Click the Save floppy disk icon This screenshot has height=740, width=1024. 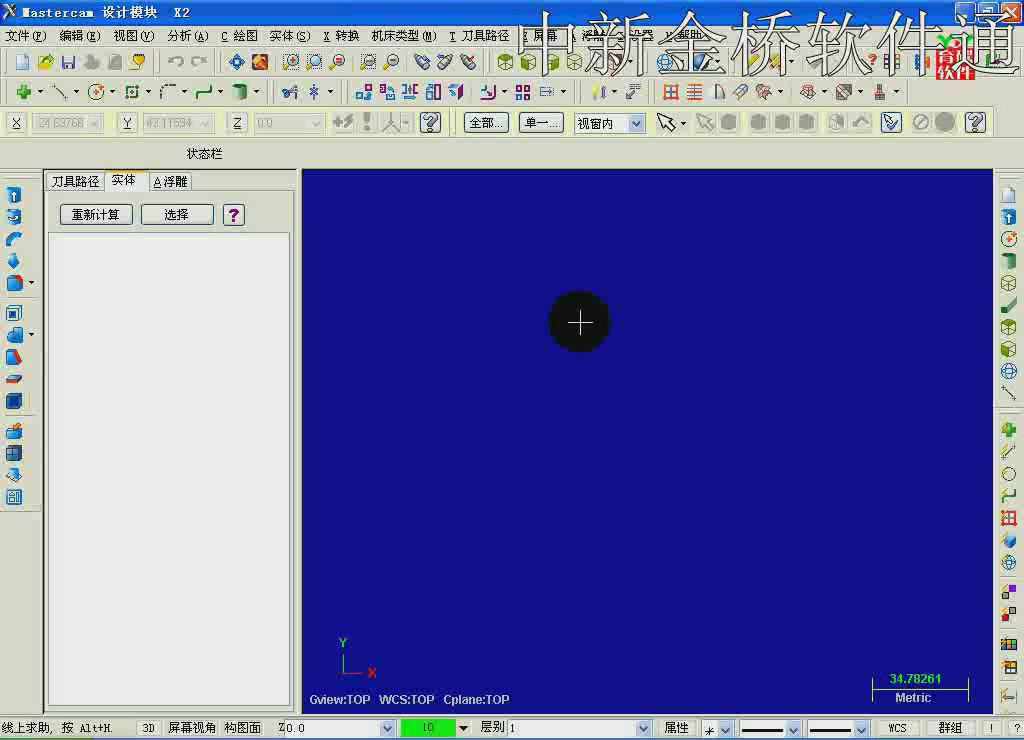(68, 62)
